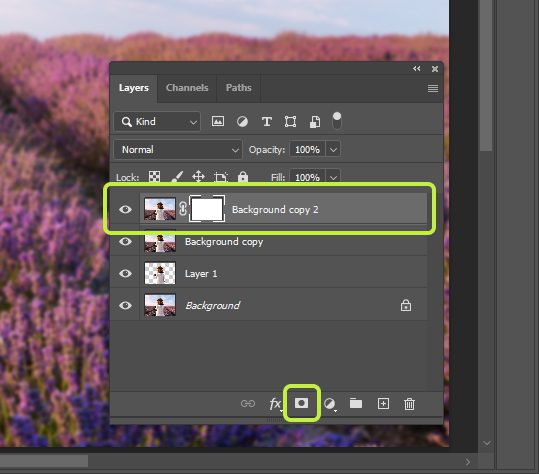539x474 pixels.
Task: Hide the Background copy layer
Action: click(x=125, y=241)
